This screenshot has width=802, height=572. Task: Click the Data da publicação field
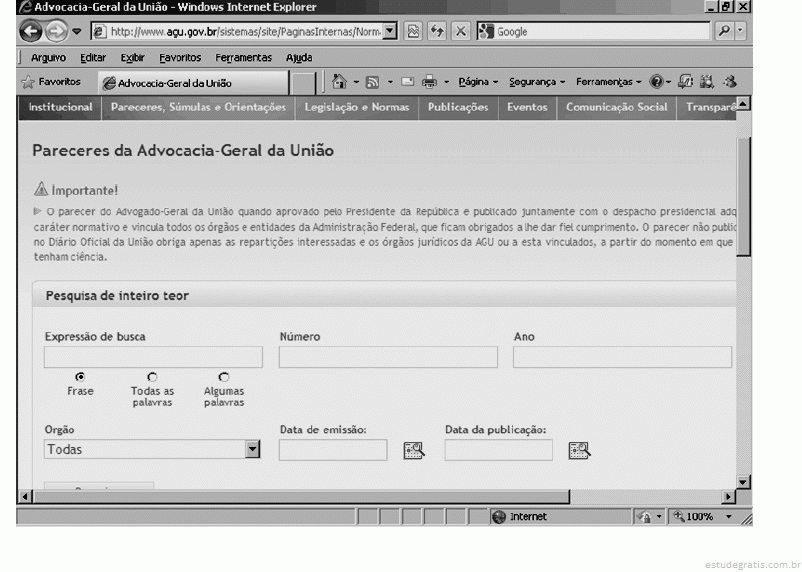tap(499, 450)
